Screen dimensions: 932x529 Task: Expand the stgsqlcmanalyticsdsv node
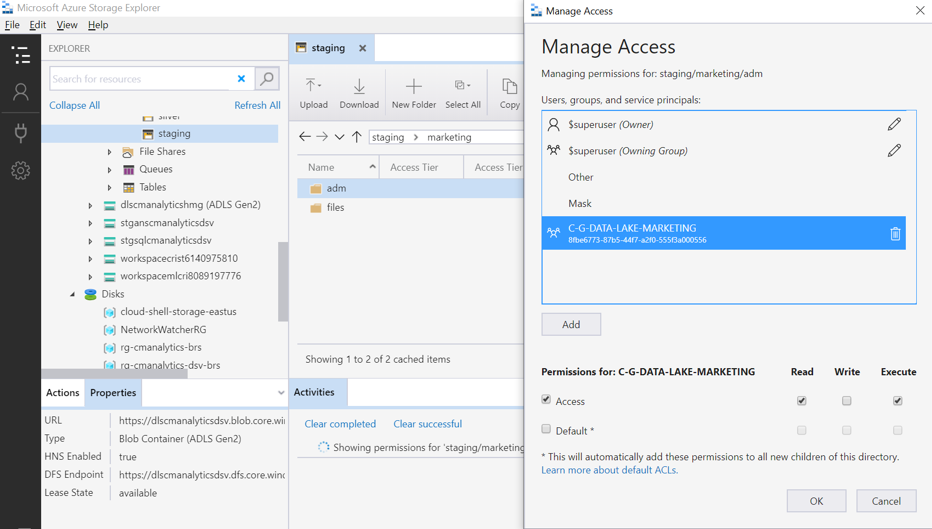[x=90, y=241]
